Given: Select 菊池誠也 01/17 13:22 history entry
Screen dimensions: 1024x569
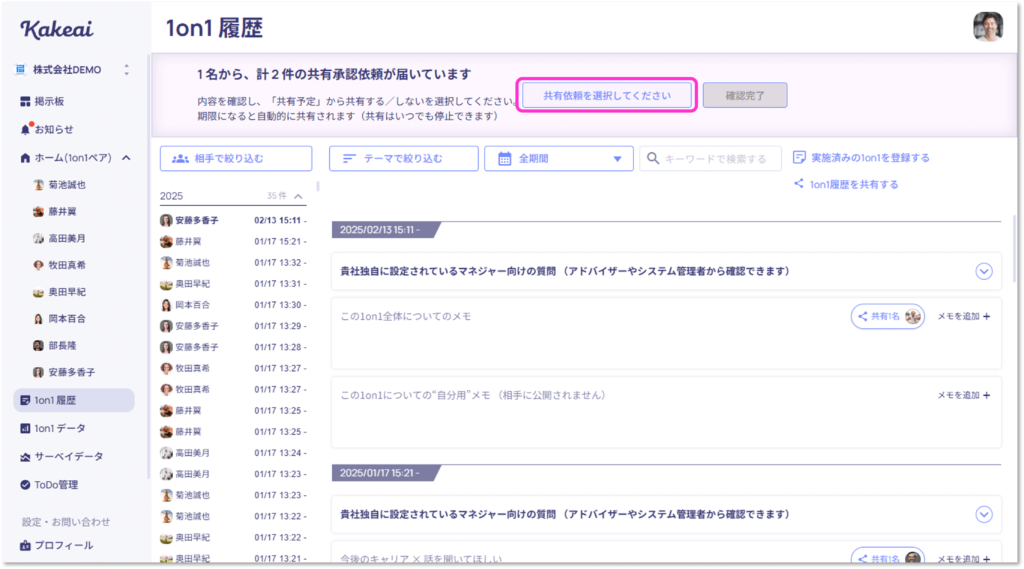Looking at the screenshot, I should point(233,516).
